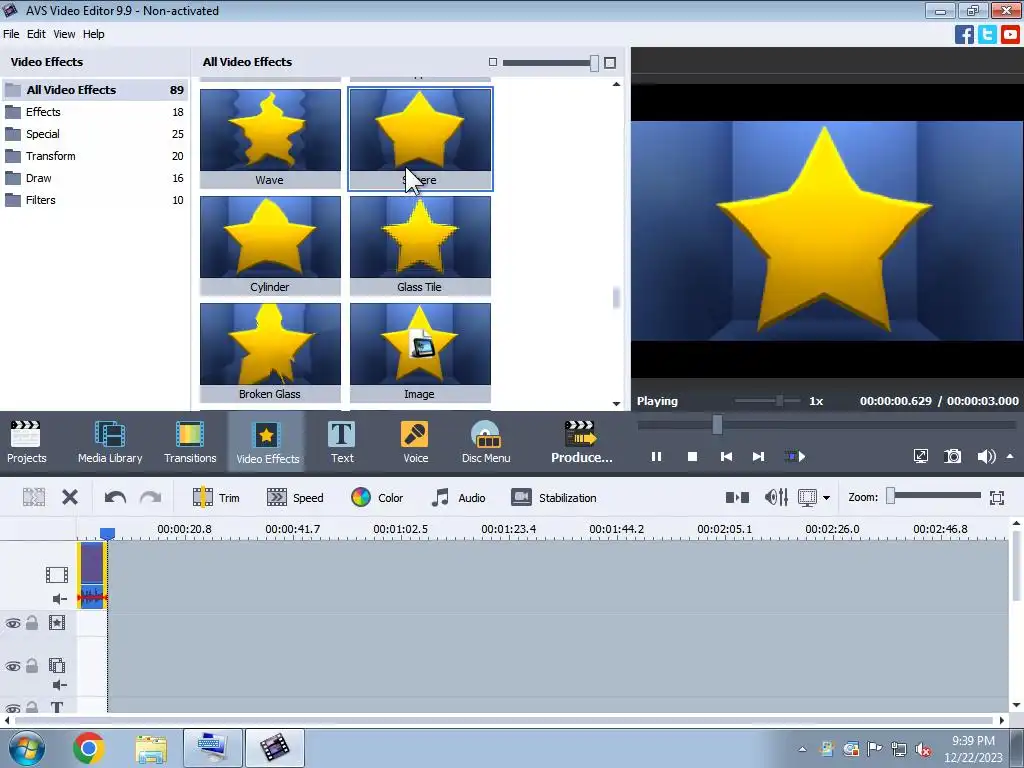Click the Trim tool button
Image resolution: width=1024 pixels, height=768 pixels.
[216, 498]
